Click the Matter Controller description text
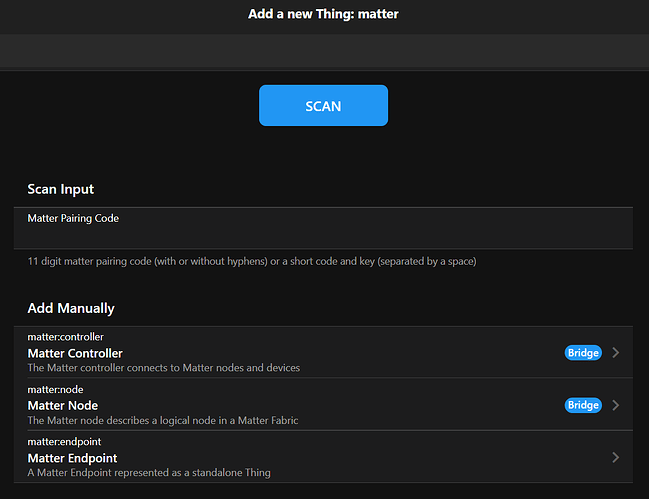Viewport: 649px width, 499px height. pyautogui.click(x=163, y=367)
